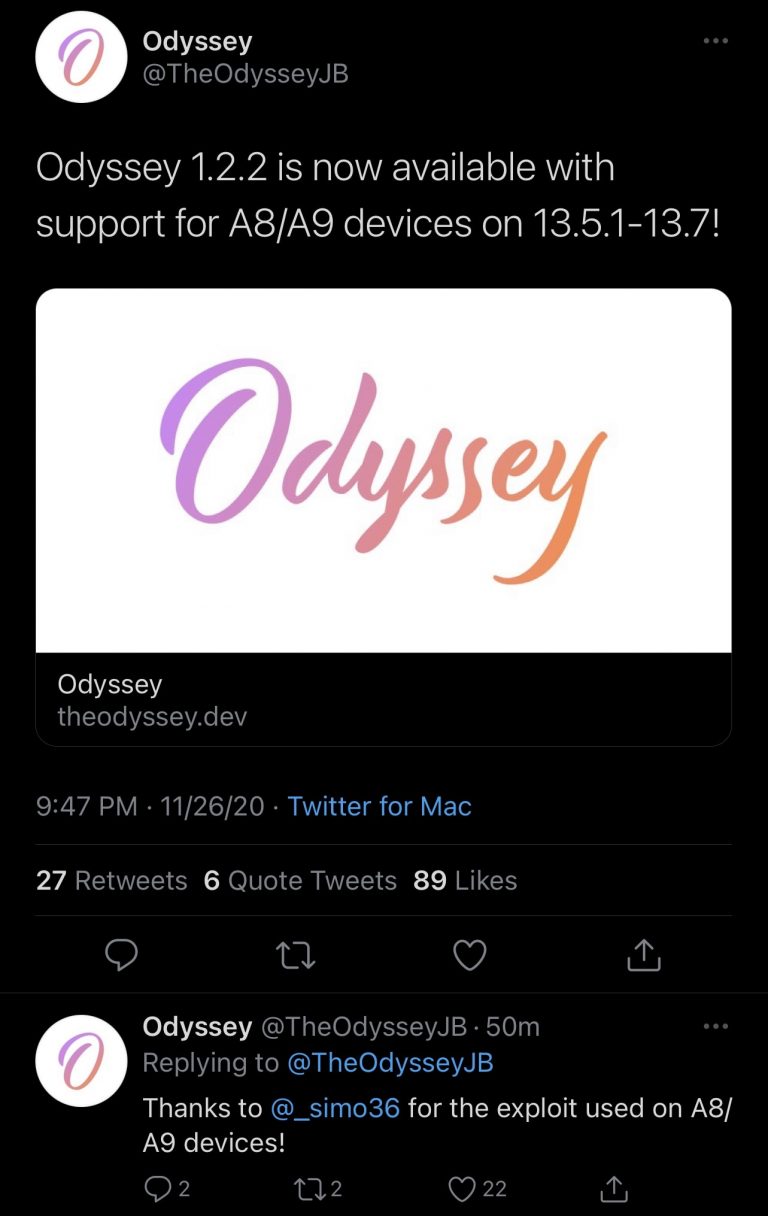
Task: Open the reply composer for the main tweet
Action: (x=121, y=956)
